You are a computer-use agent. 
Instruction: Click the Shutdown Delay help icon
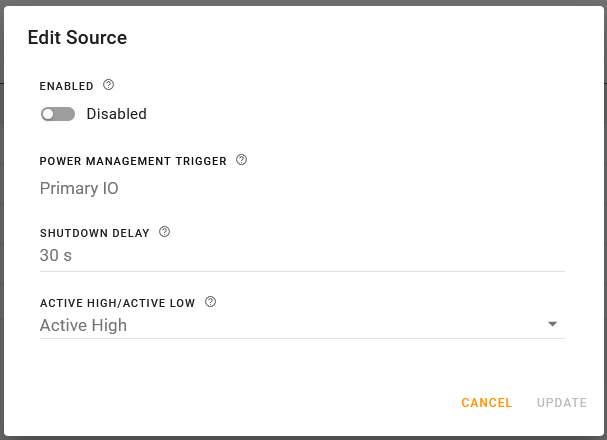(165, 232)
